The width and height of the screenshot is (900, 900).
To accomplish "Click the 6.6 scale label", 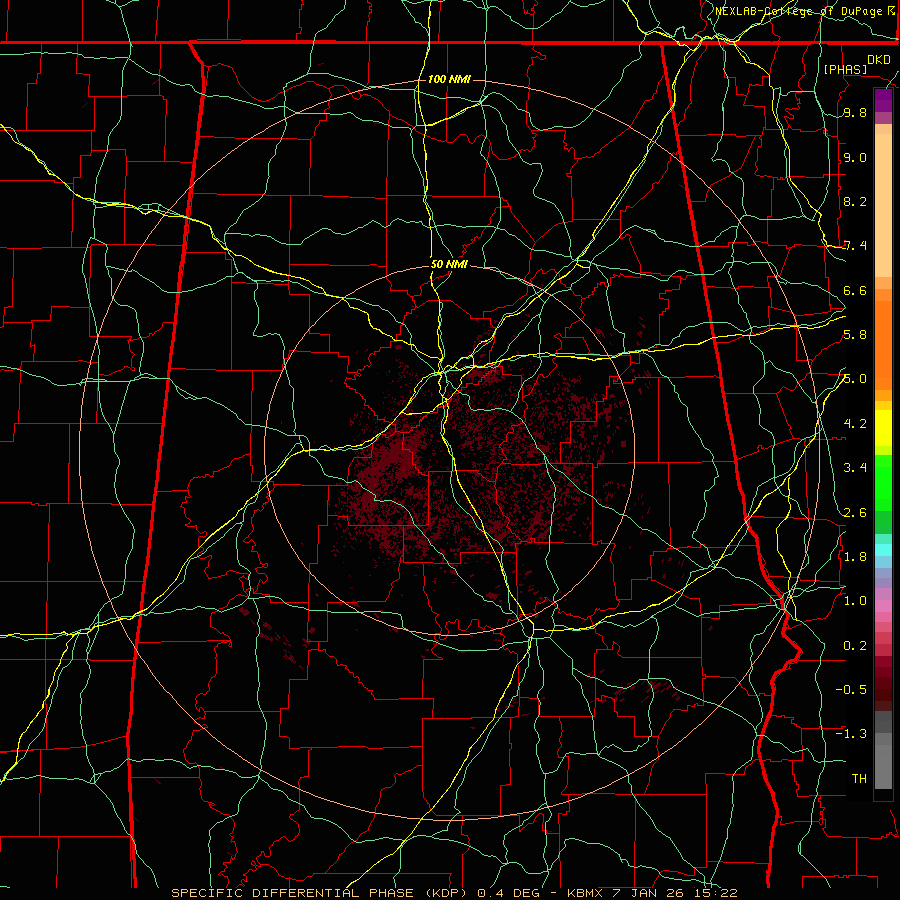I will coord(855,291).
